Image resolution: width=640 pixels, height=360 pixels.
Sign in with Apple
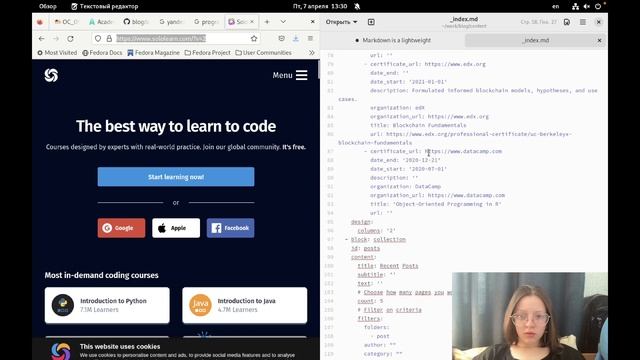(176, 228)
